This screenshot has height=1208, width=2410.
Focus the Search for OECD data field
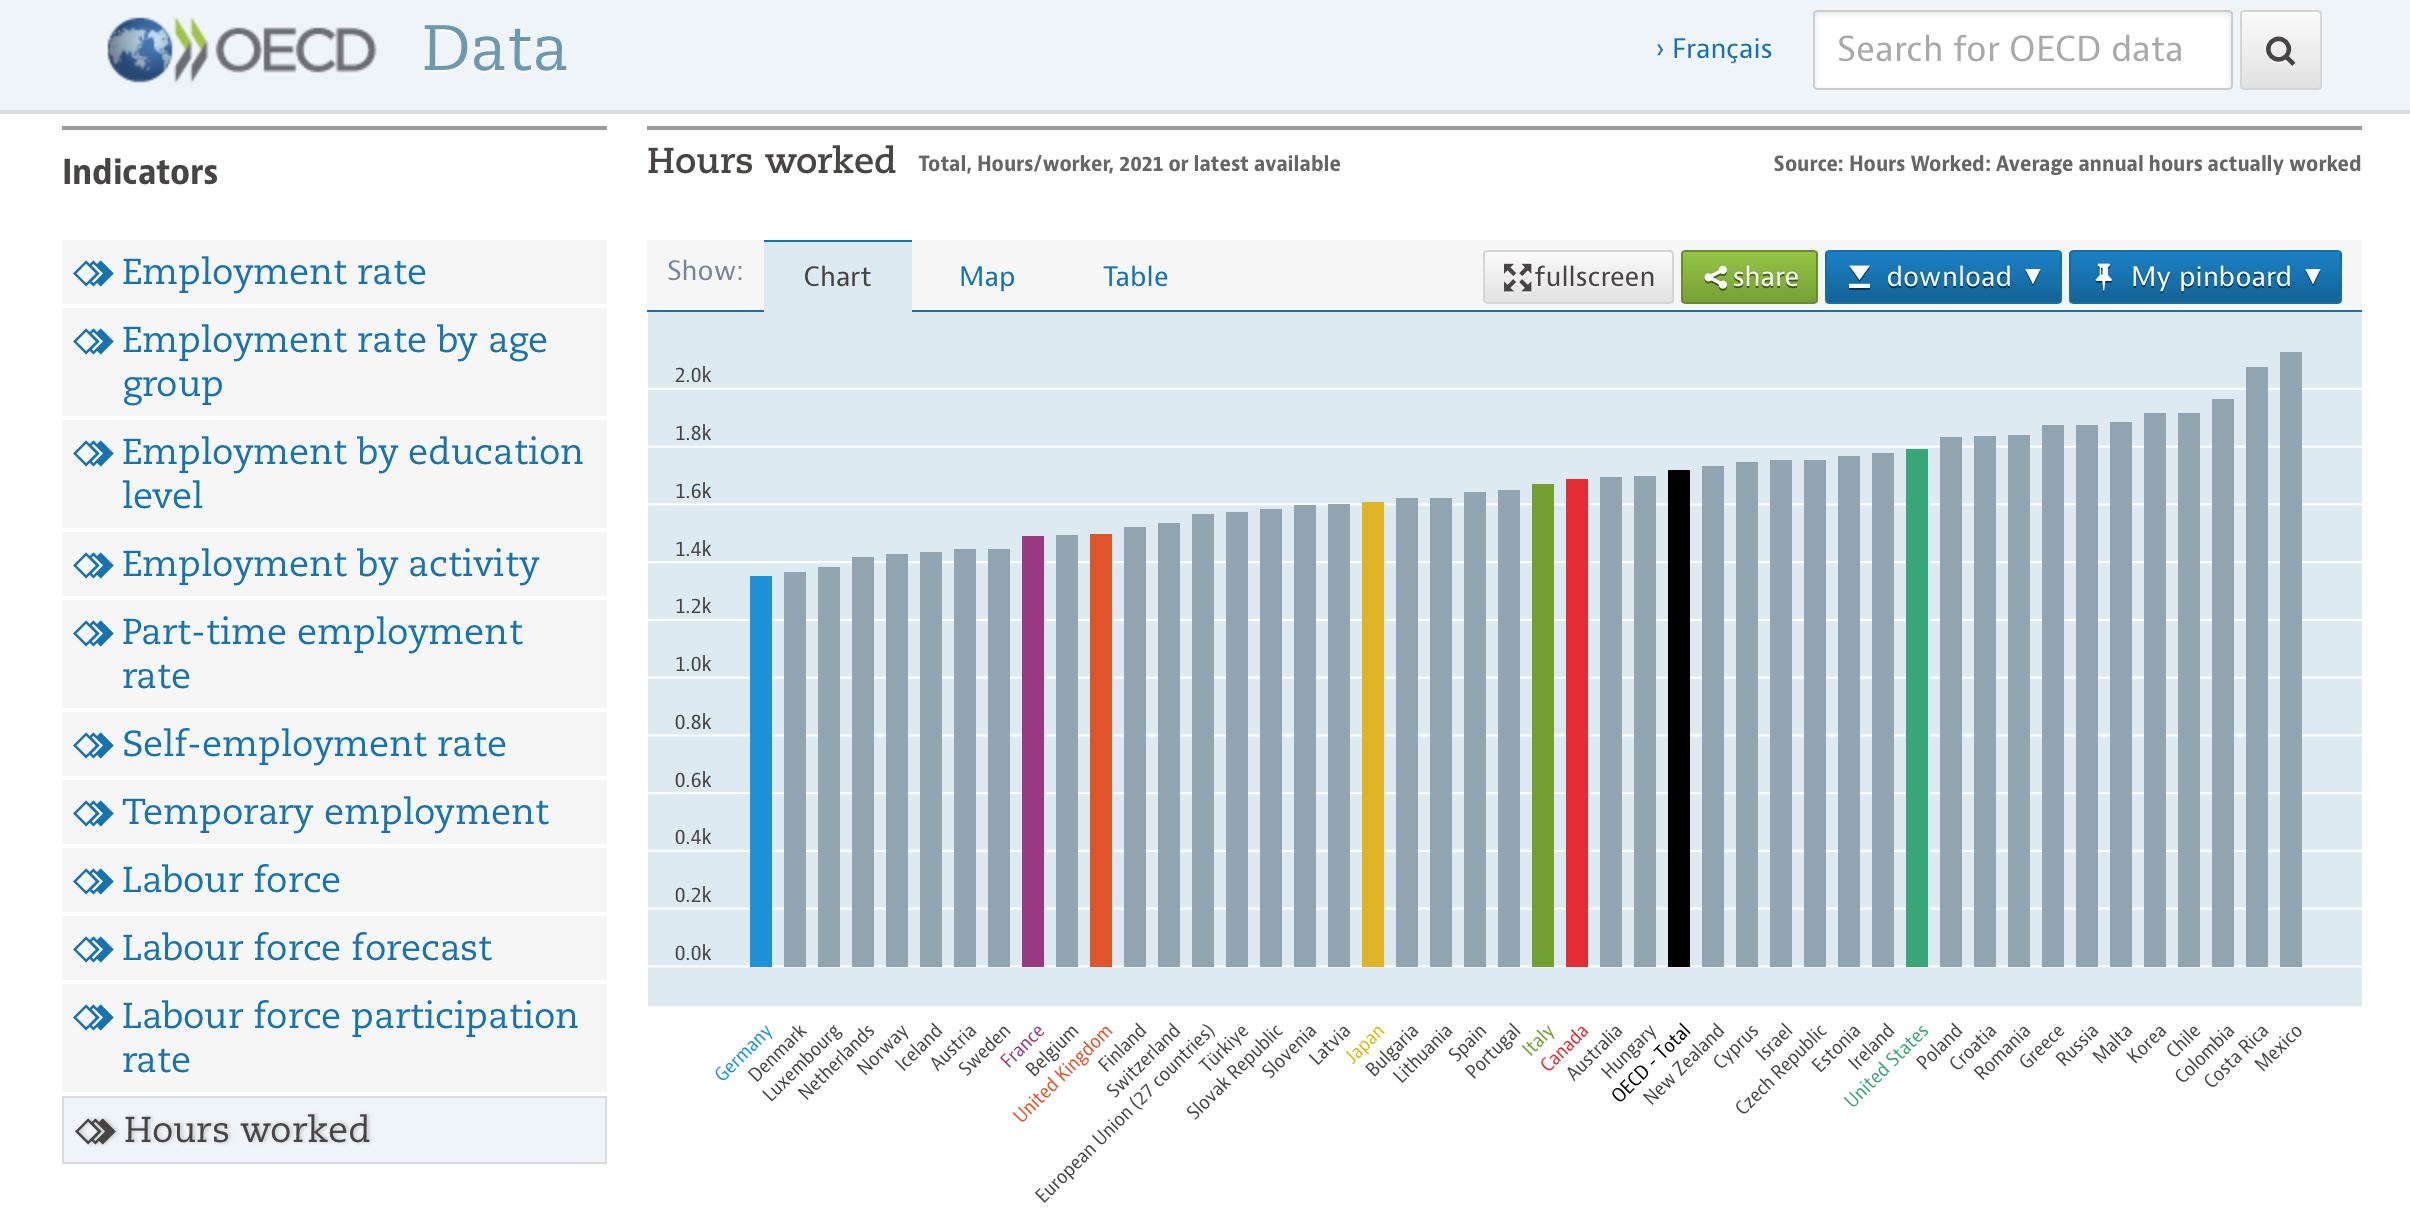click(x=2022, y=50)
